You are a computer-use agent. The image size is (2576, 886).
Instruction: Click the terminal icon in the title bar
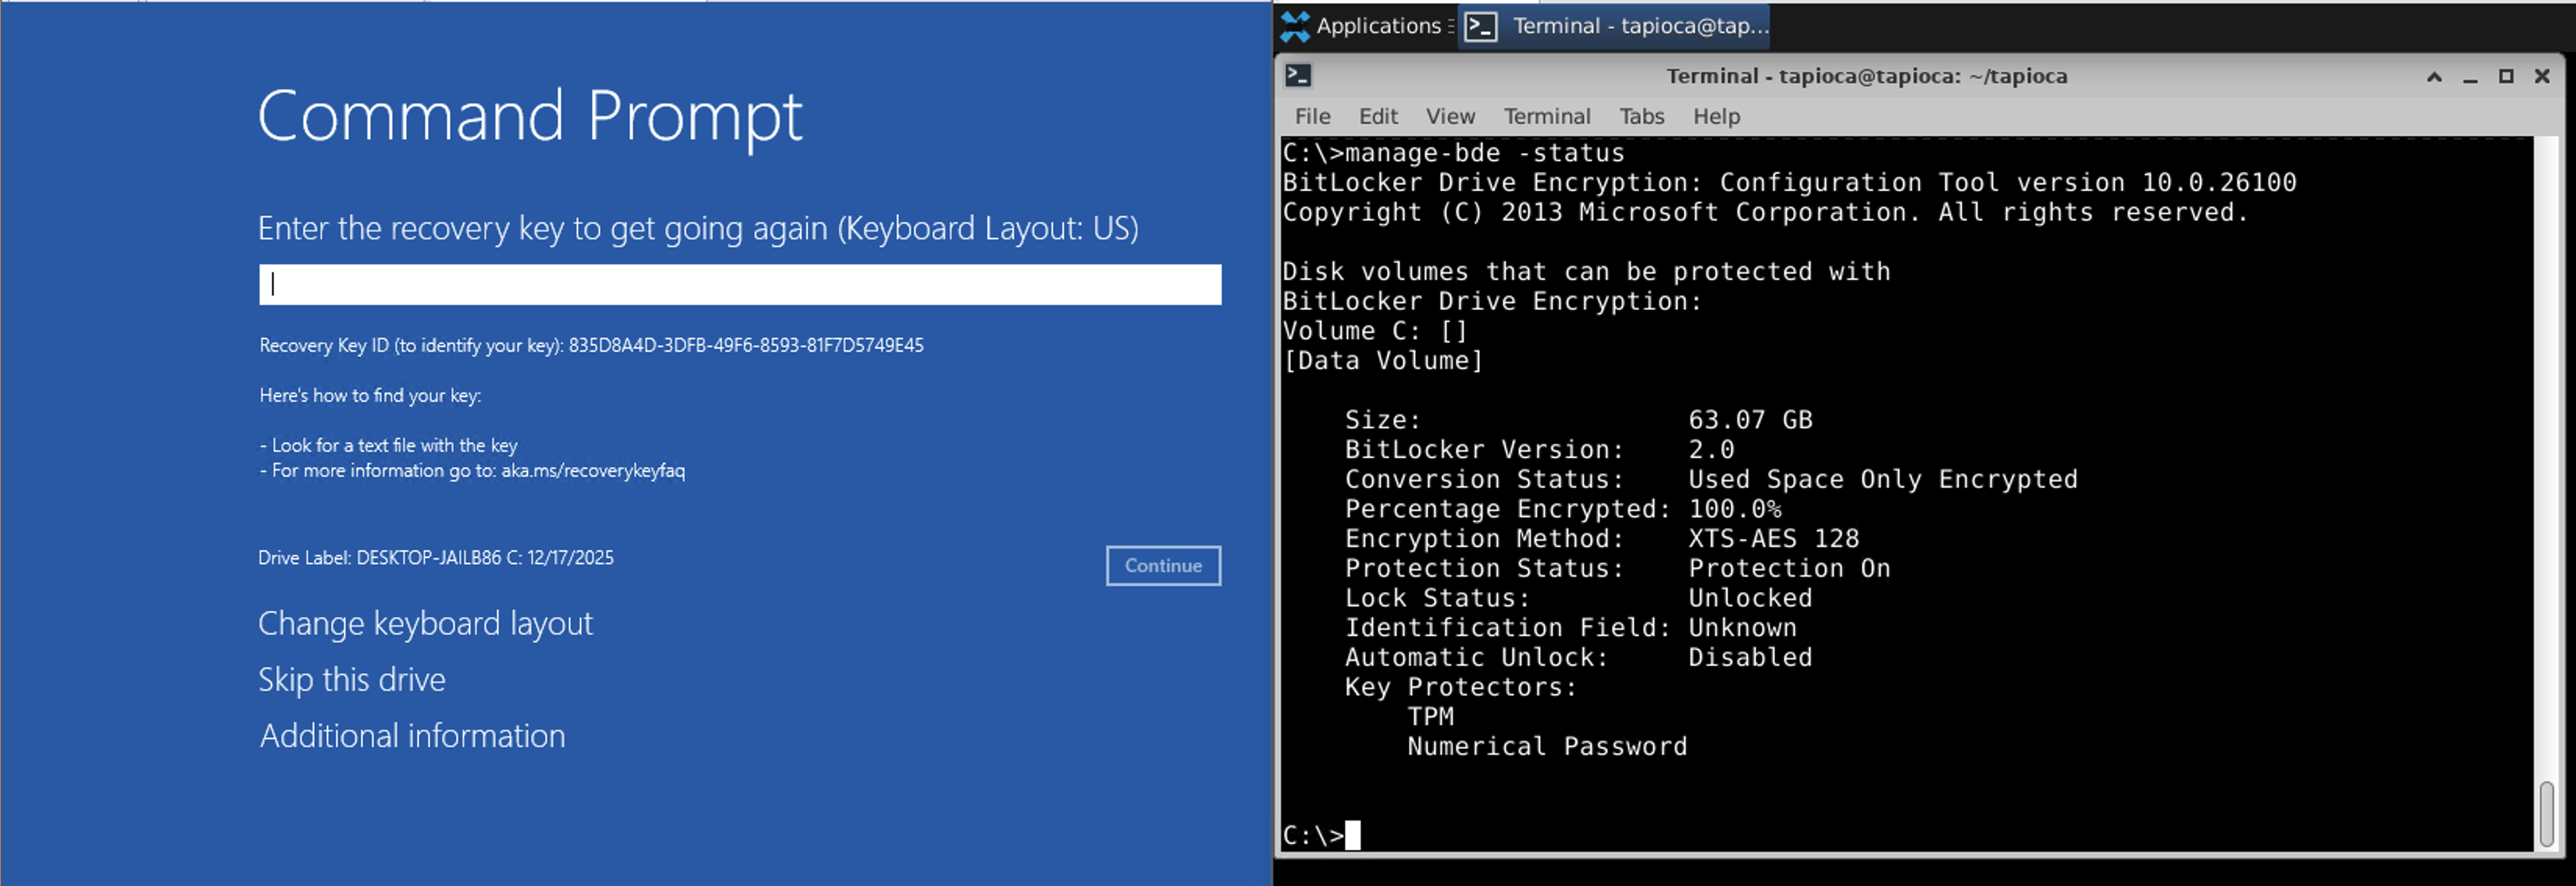tap(1298, 75)
